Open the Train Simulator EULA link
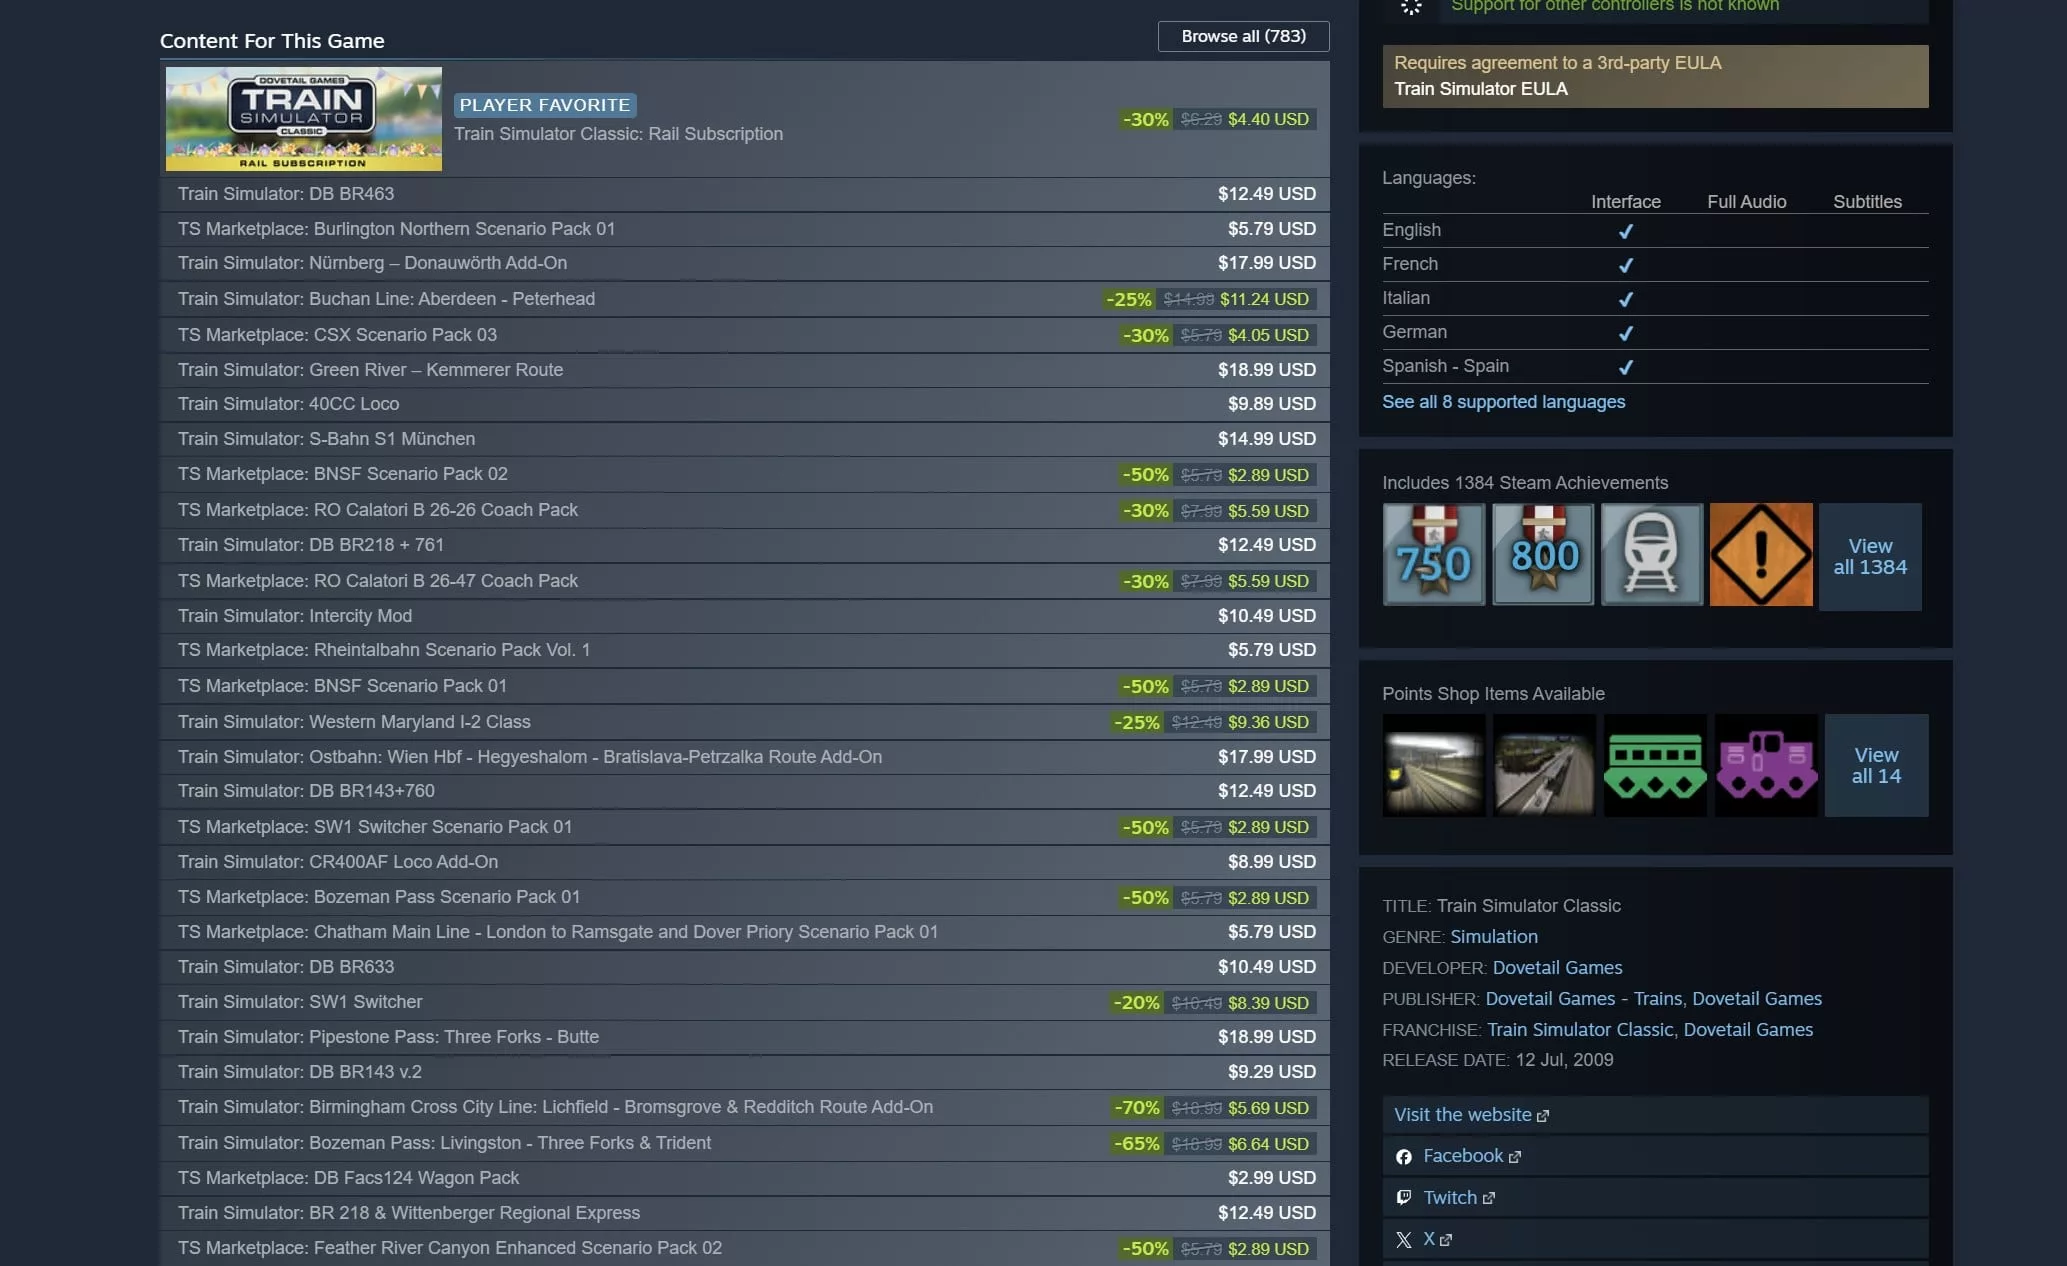The image size is (2067, 1266). pyautogui.click(x=1481, y=88)
